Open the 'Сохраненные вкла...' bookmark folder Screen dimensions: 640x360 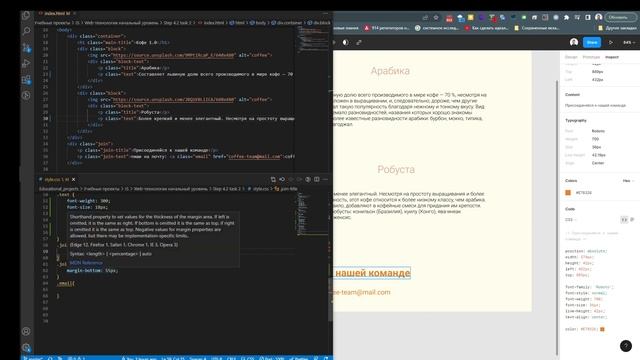(537, 28)
